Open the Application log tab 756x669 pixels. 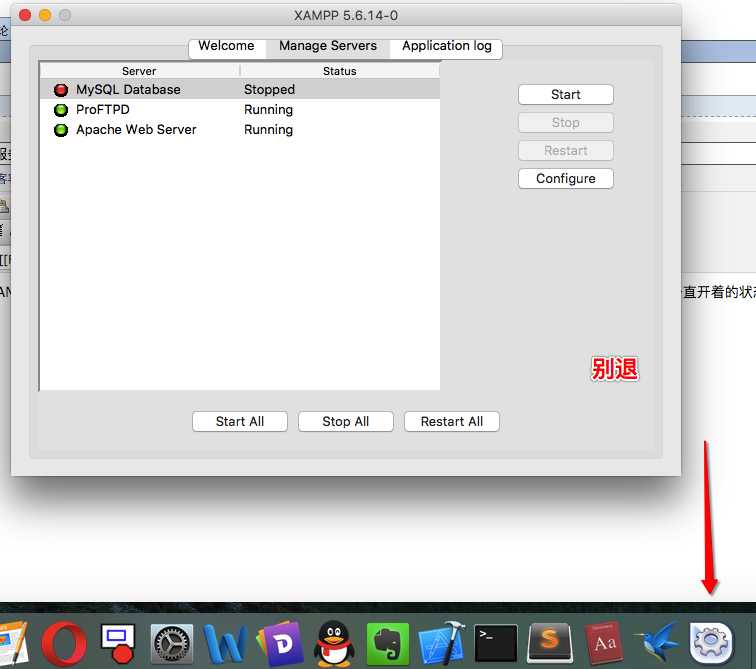coord(446,46)
